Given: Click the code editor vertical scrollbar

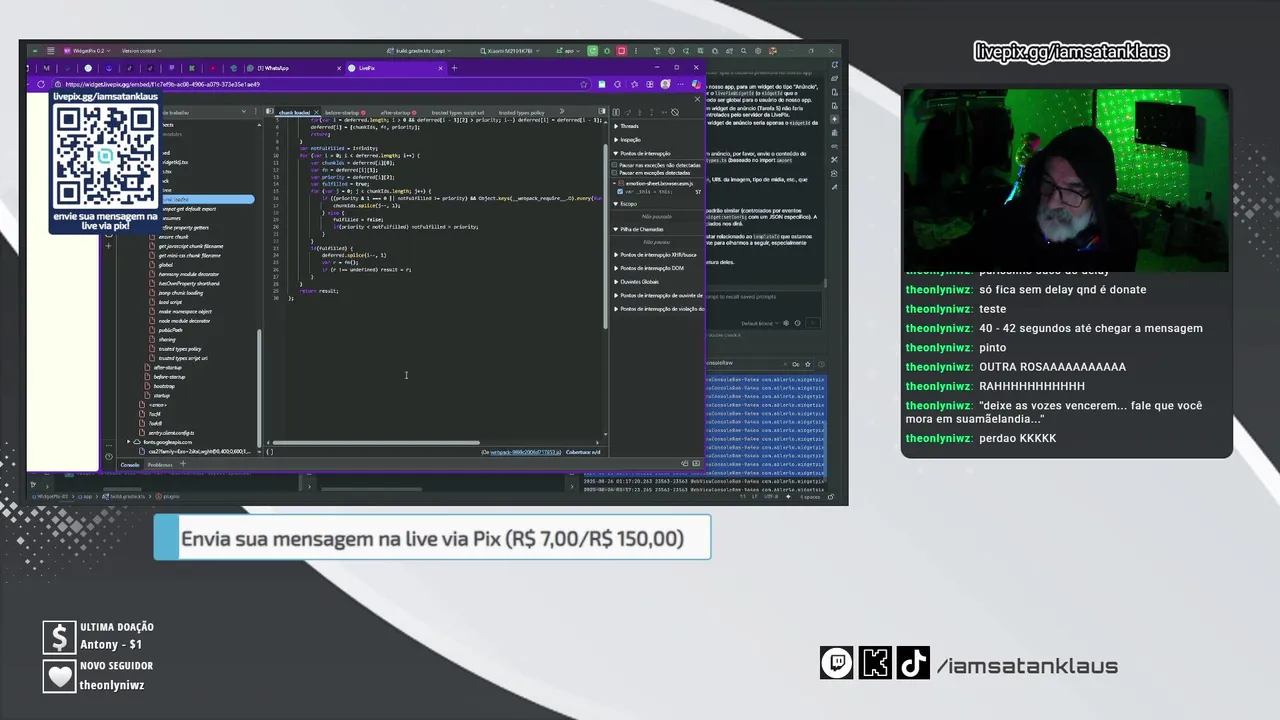Looking at the screenshot, I should (x=606, y=238).
